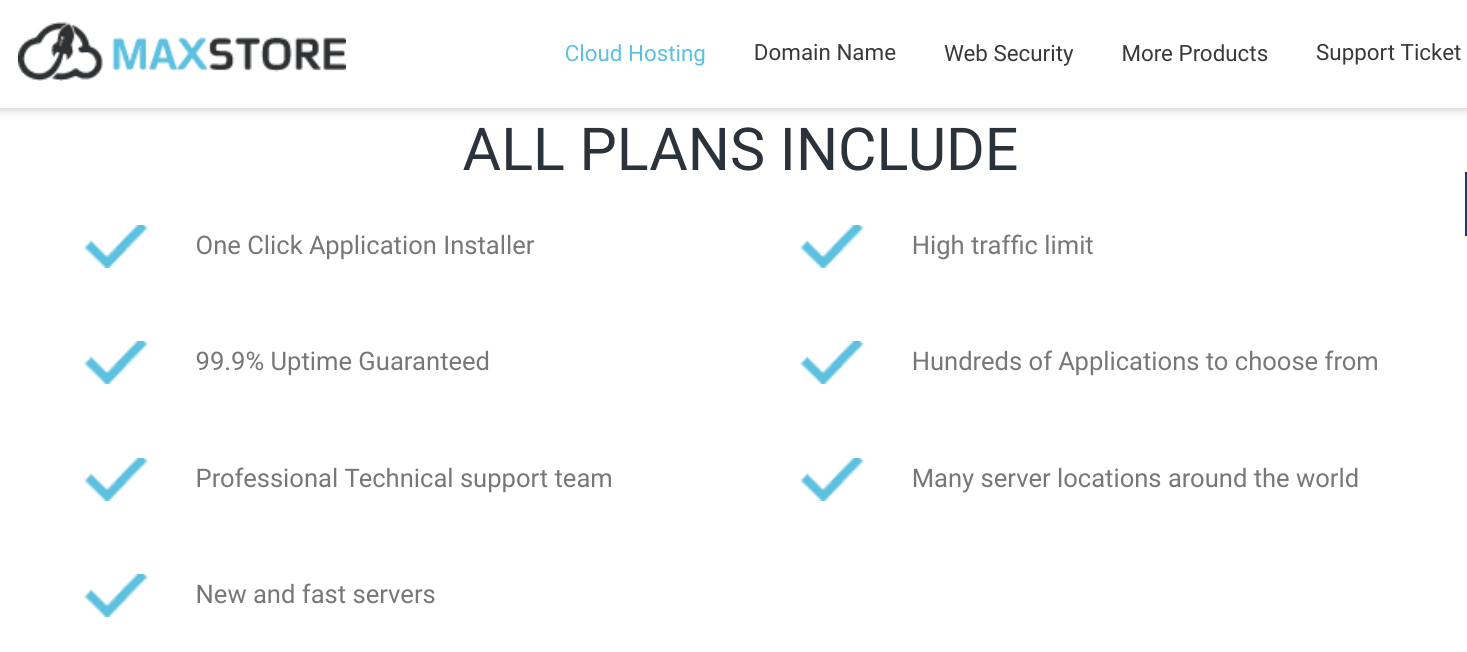Click the checkmark beside Professional Technical support team

tap(116, 479)
